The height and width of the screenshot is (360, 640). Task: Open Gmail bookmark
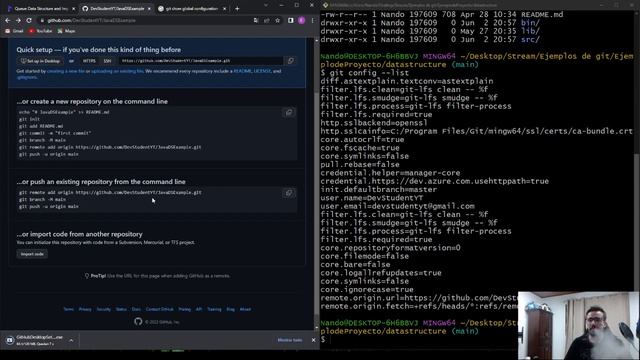tap(14, 31)
